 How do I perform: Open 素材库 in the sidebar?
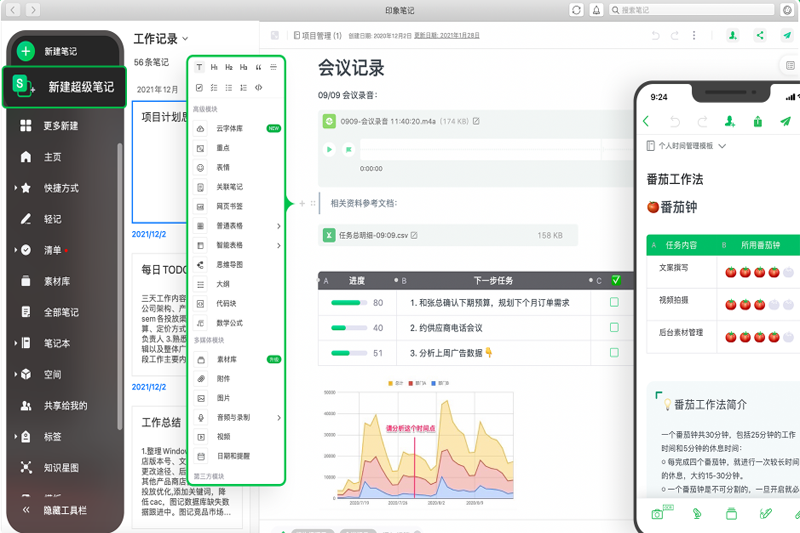(56, 281)
